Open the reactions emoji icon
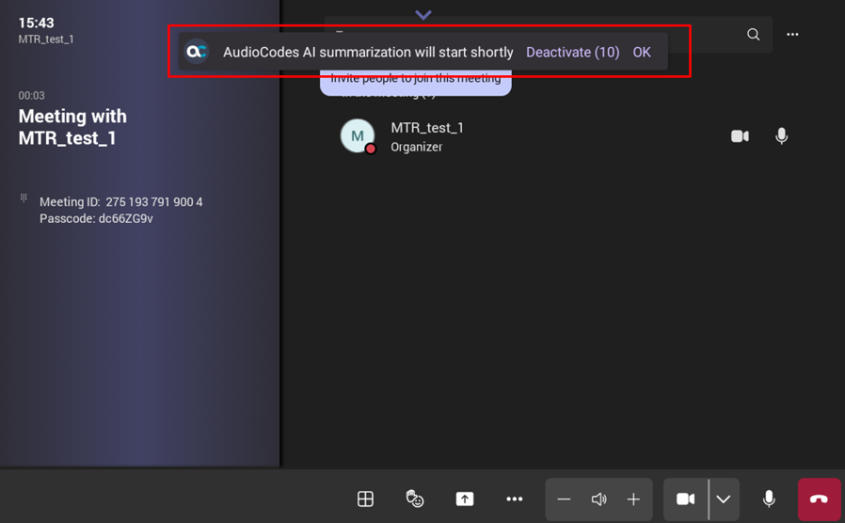Image resolution: width=845 pixels, height=523 pixels. [415, 499]
